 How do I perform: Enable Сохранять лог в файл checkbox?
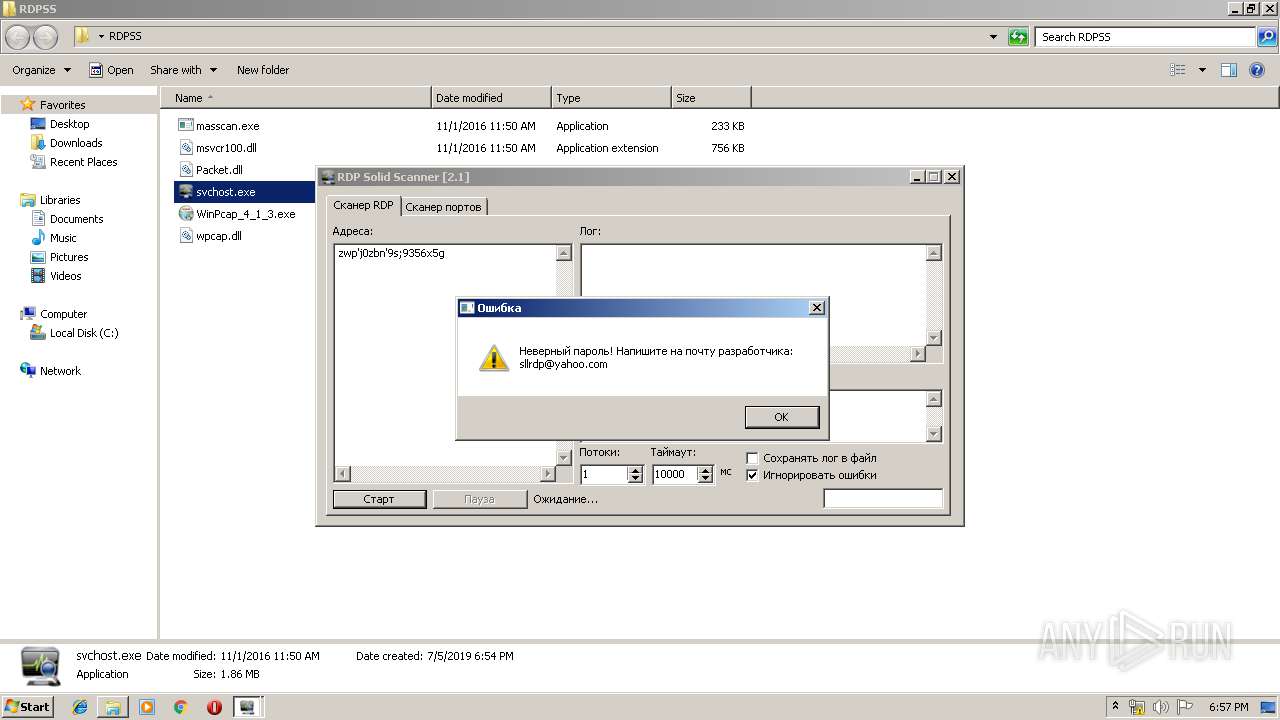pyautogui.click(x=753, y=458)
